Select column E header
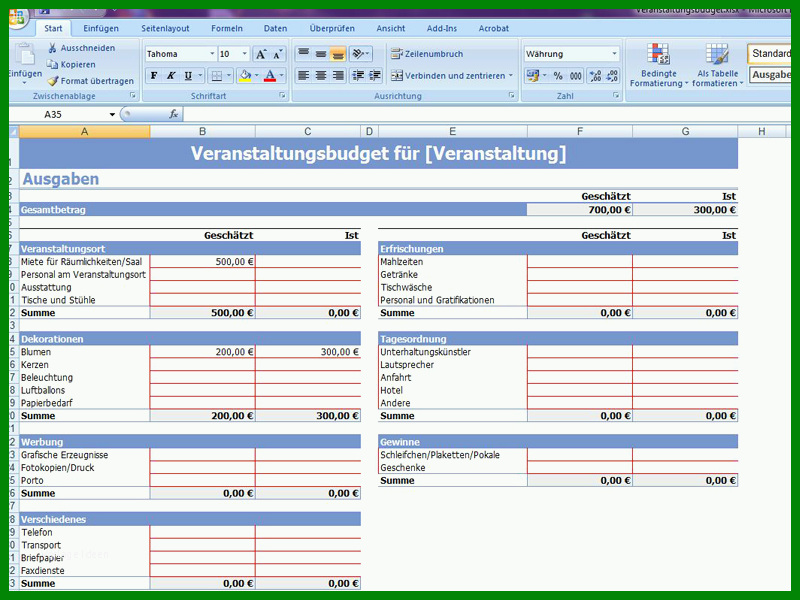800x600 pixels. pos(453,132)
